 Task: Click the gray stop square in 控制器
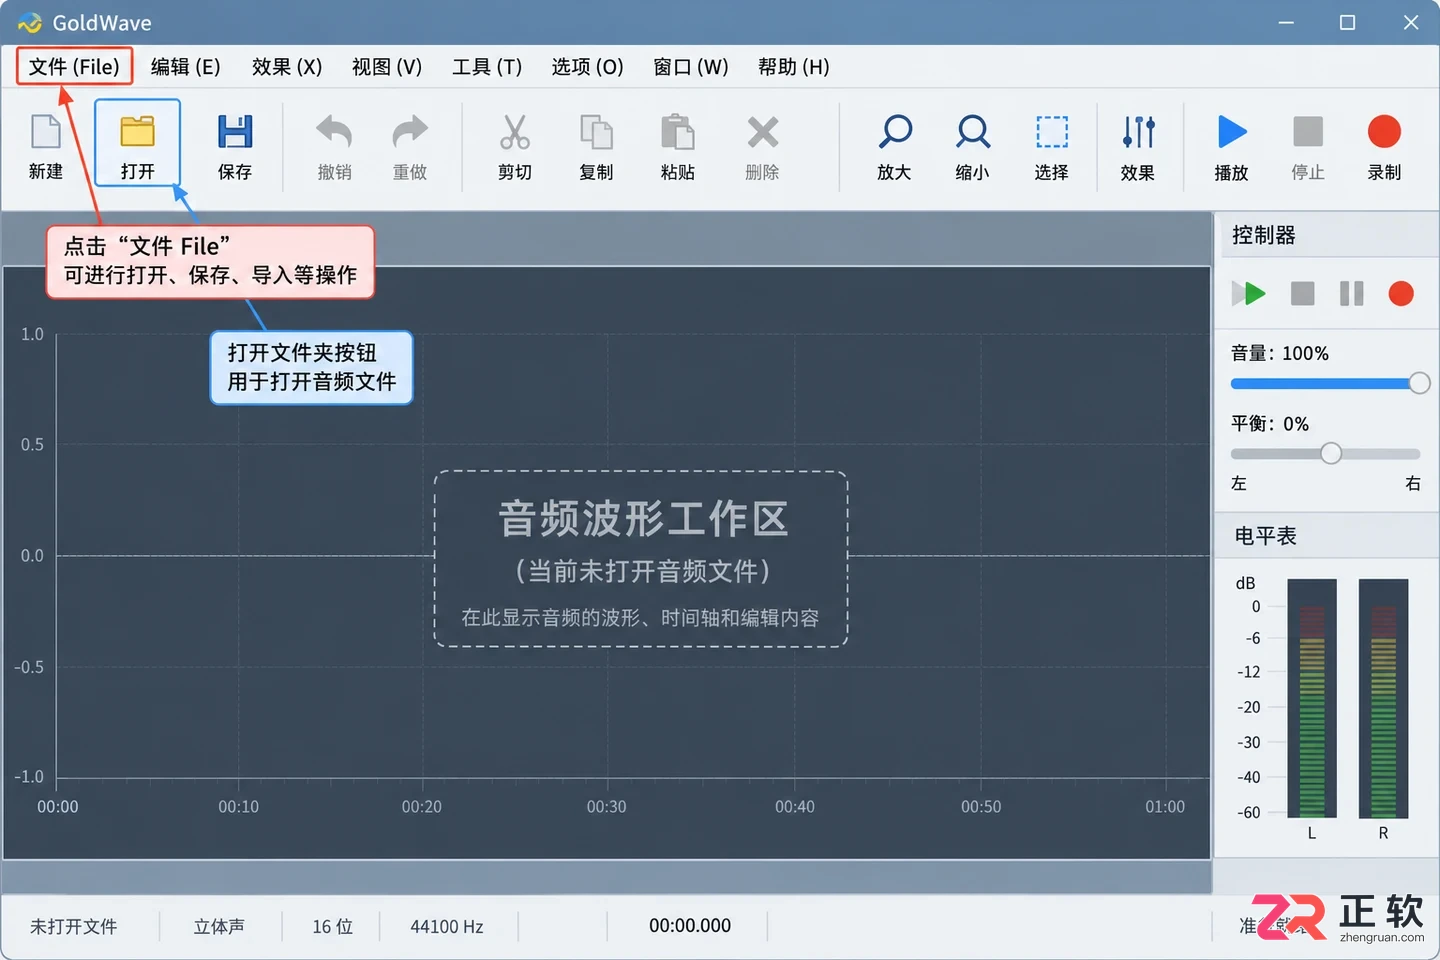pyautogui.click(x=1302, y=293)
